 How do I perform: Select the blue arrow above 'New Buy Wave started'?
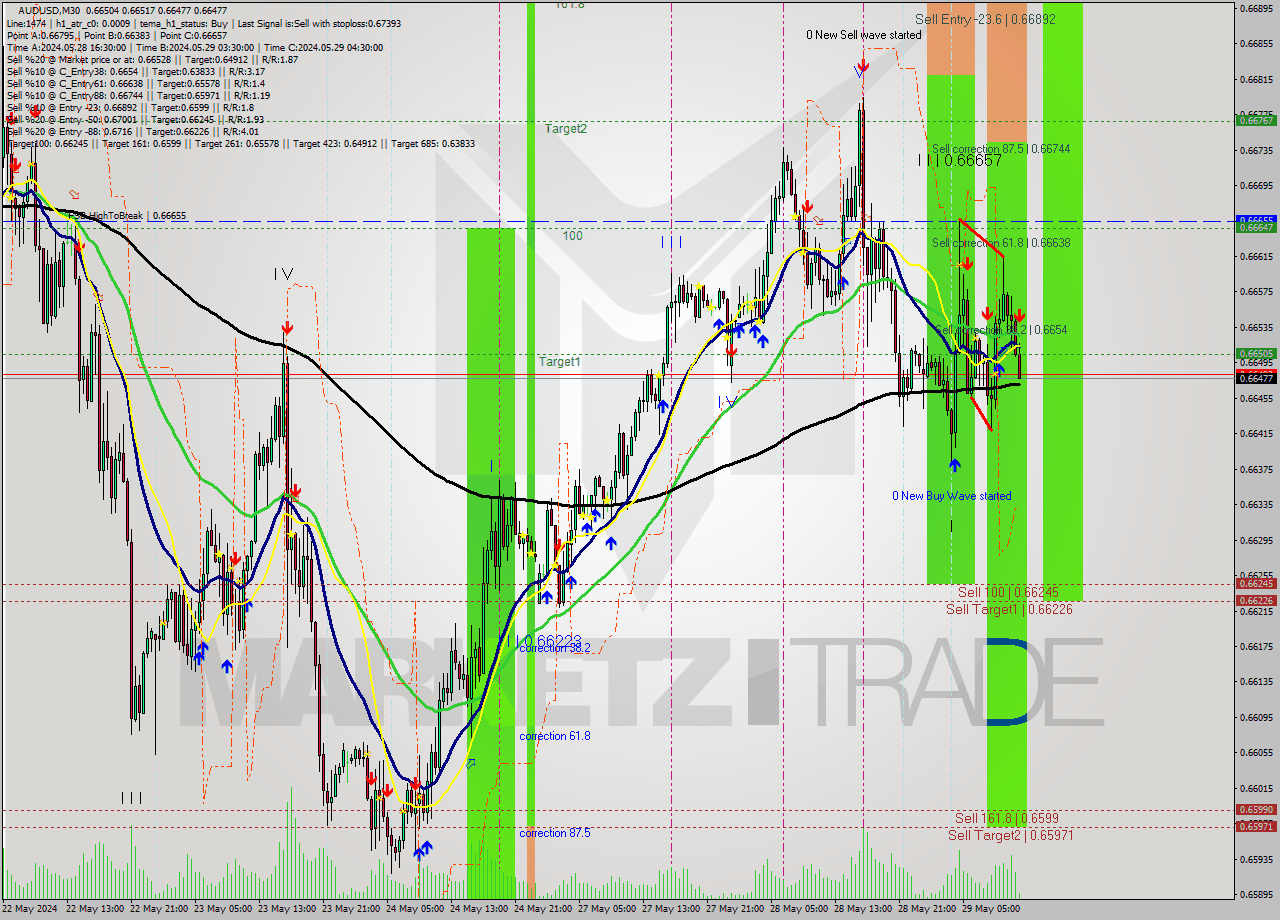[x=955, y=465]
